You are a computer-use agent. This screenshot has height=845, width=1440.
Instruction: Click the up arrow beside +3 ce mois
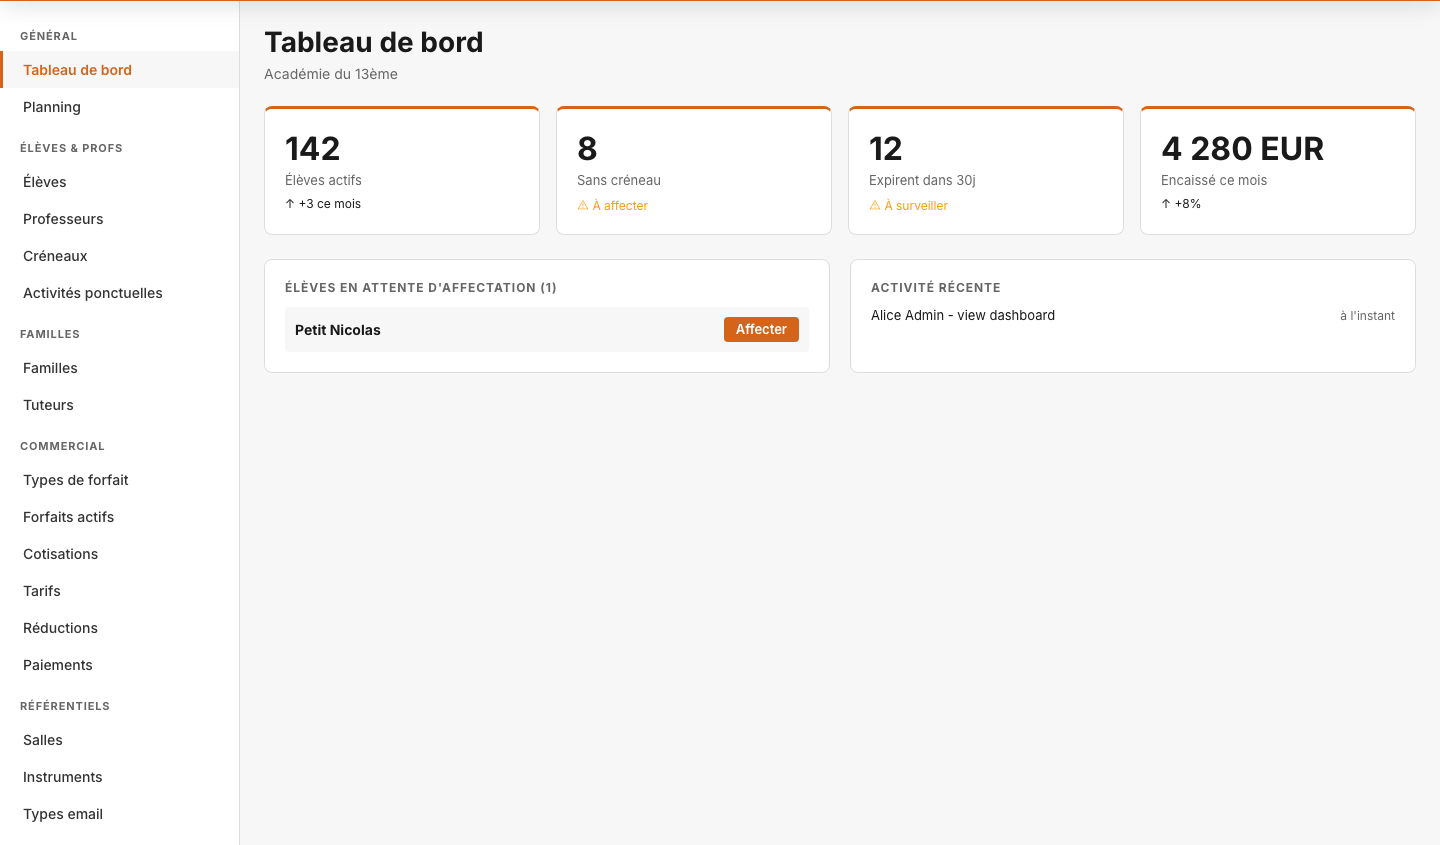290,203
